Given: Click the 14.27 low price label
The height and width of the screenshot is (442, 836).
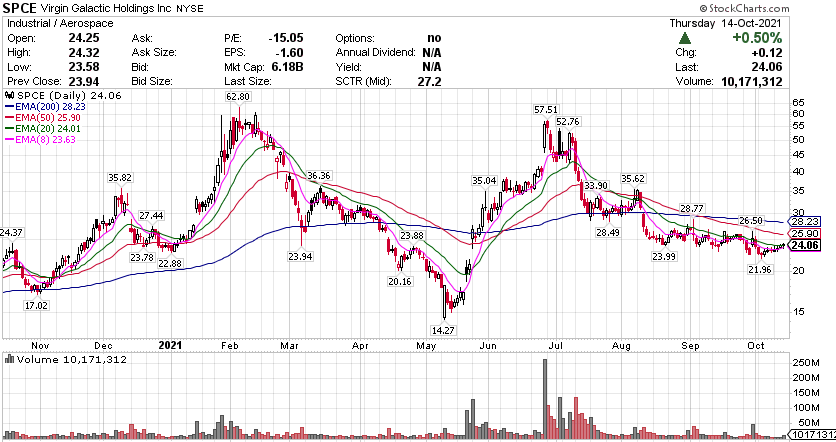Looking at the screenshot, I should (x=443, y=330).
